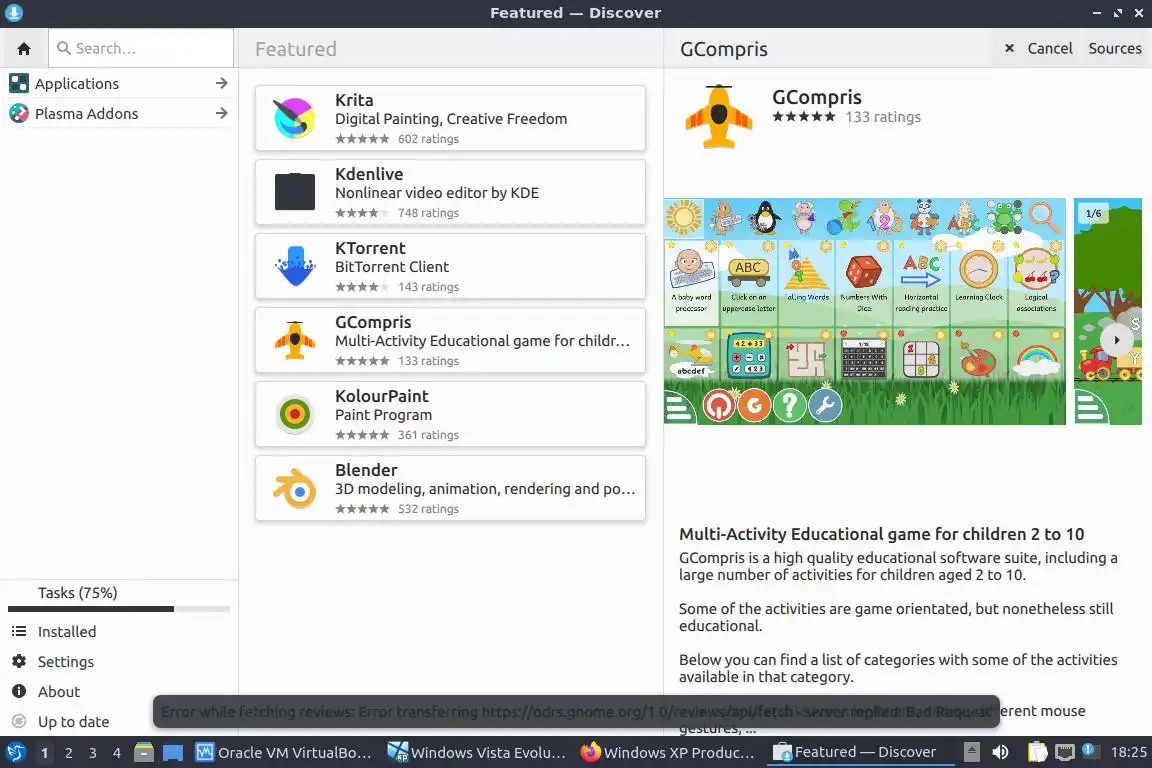Image resolution: width=1152 pixels, height=768 pixels.
Task: Switch to virtual desktop 2
Action: tap(68, 753)
